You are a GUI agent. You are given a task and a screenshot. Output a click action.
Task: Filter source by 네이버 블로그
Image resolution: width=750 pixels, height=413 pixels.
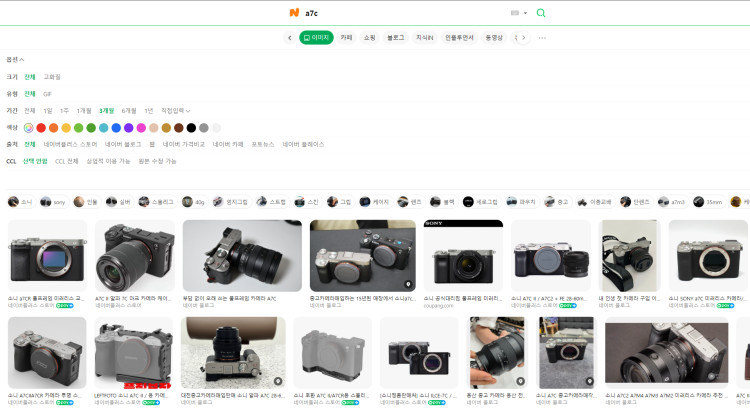click(125, 144)
